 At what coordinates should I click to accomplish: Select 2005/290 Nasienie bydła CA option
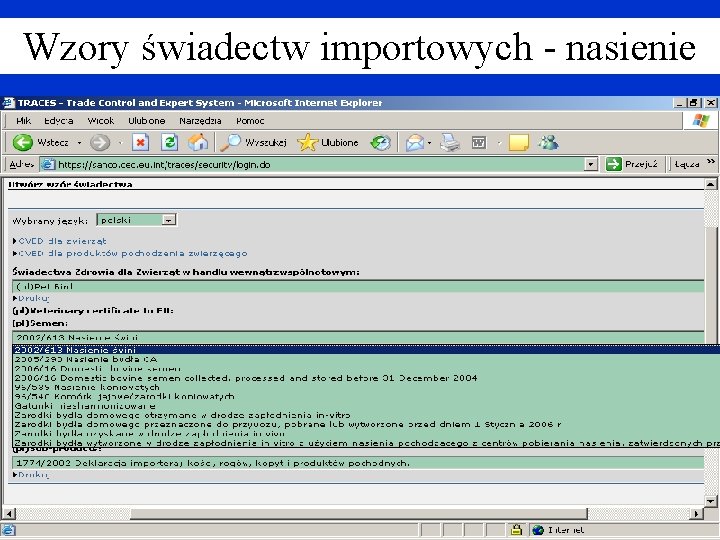[x=366, y=359]
